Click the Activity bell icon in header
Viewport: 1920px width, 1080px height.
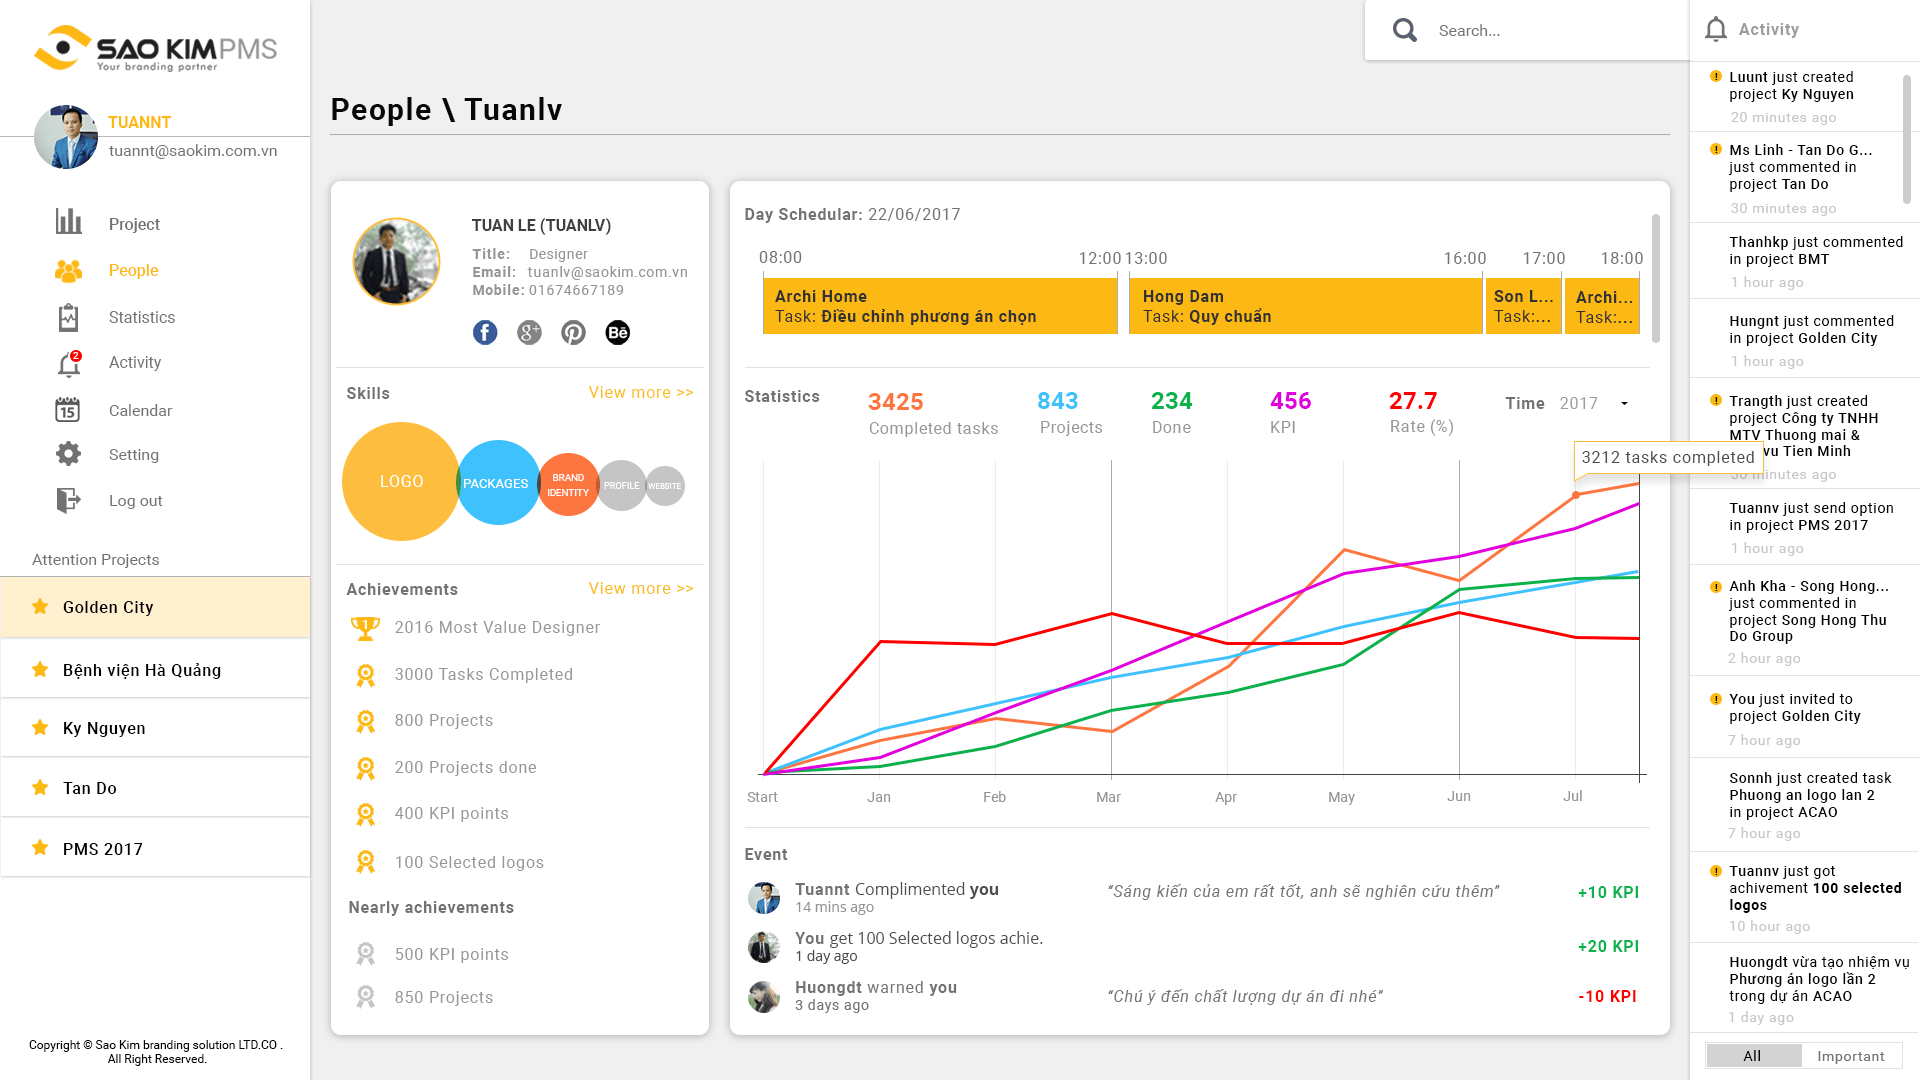1716,30
